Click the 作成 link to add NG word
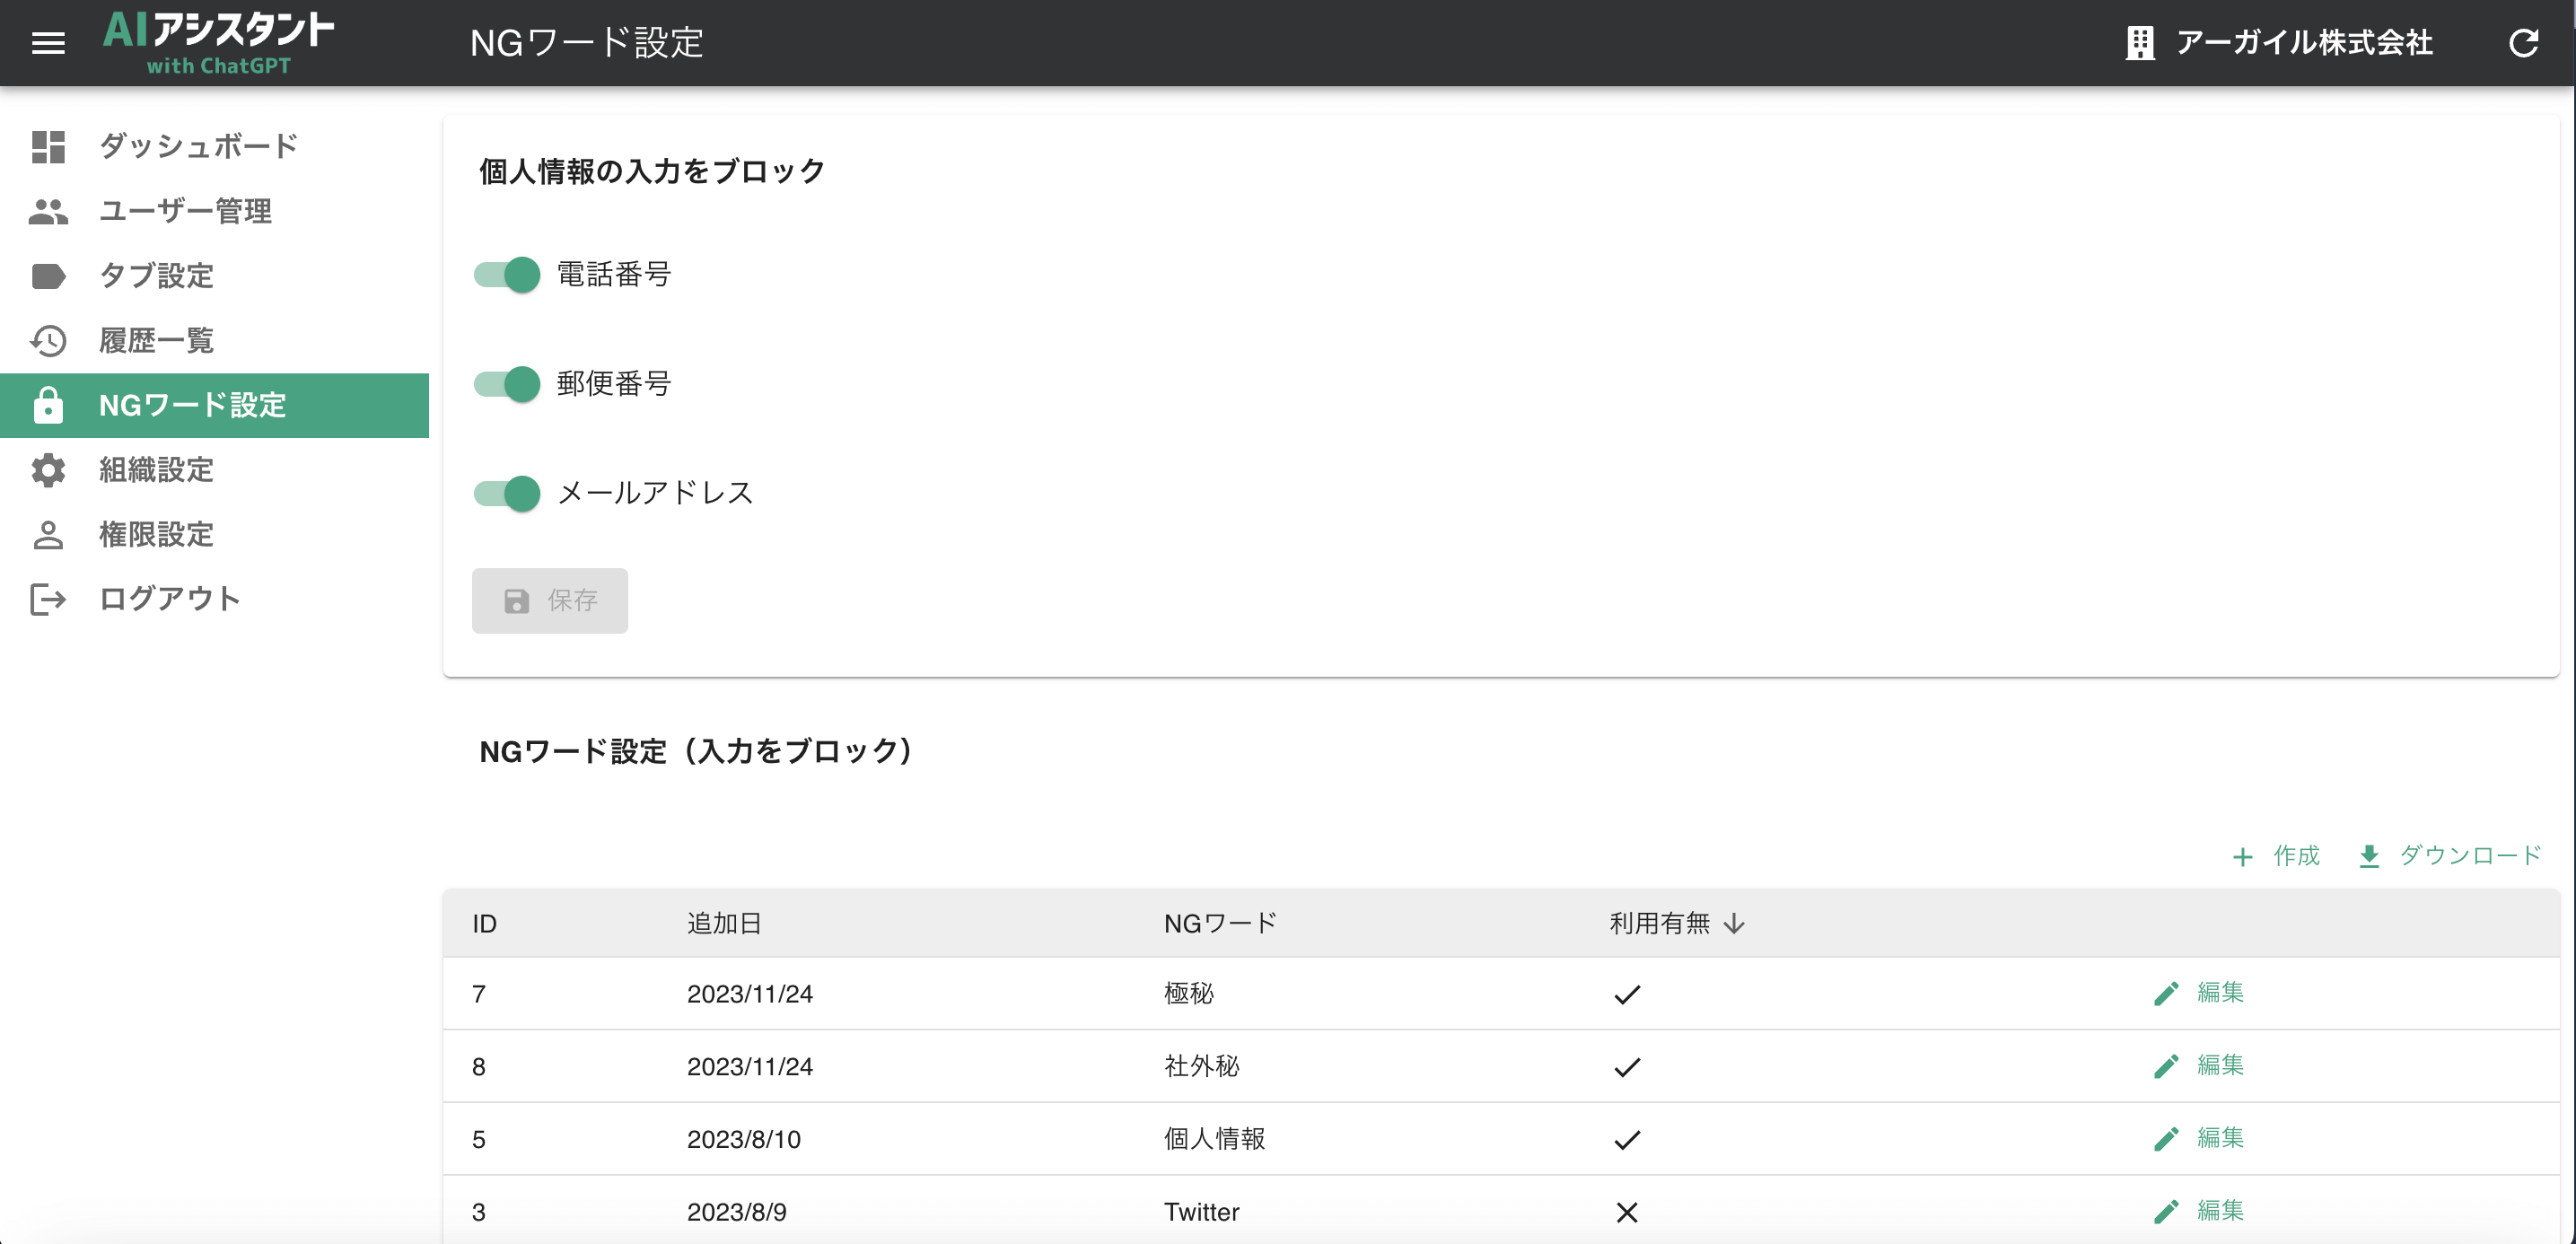2576x1244 pixels. click(x=2278, y=856)
